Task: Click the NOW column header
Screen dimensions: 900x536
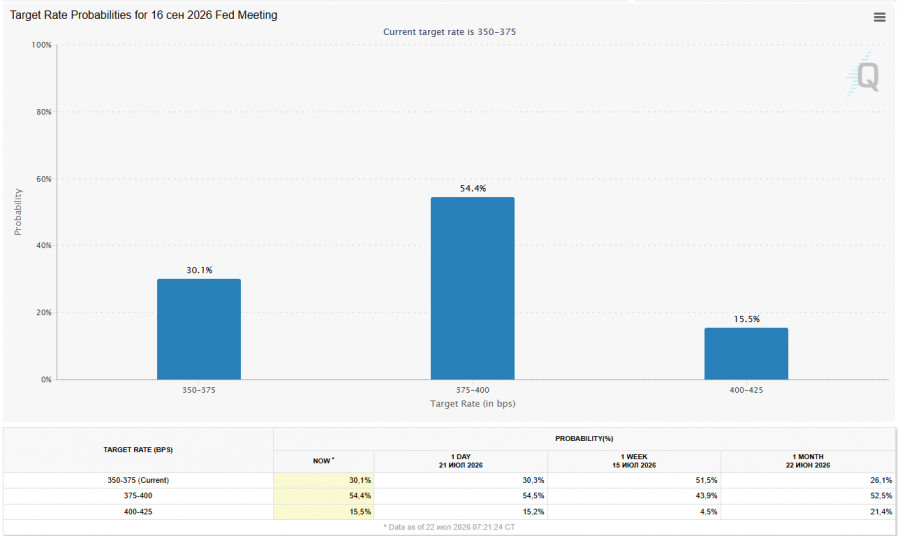Action: point(324,461)
